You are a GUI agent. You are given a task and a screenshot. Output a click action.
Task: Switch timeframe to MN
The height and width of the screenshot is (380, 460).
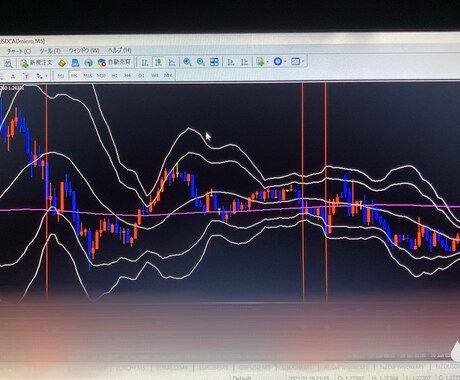coord(168,75)
